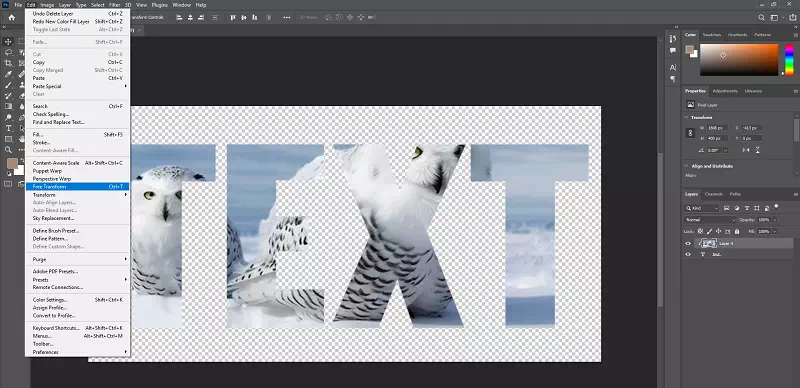Click the align right edges icon
The height and width of the screenshot is (388, 800).
(x=201, y=17)
